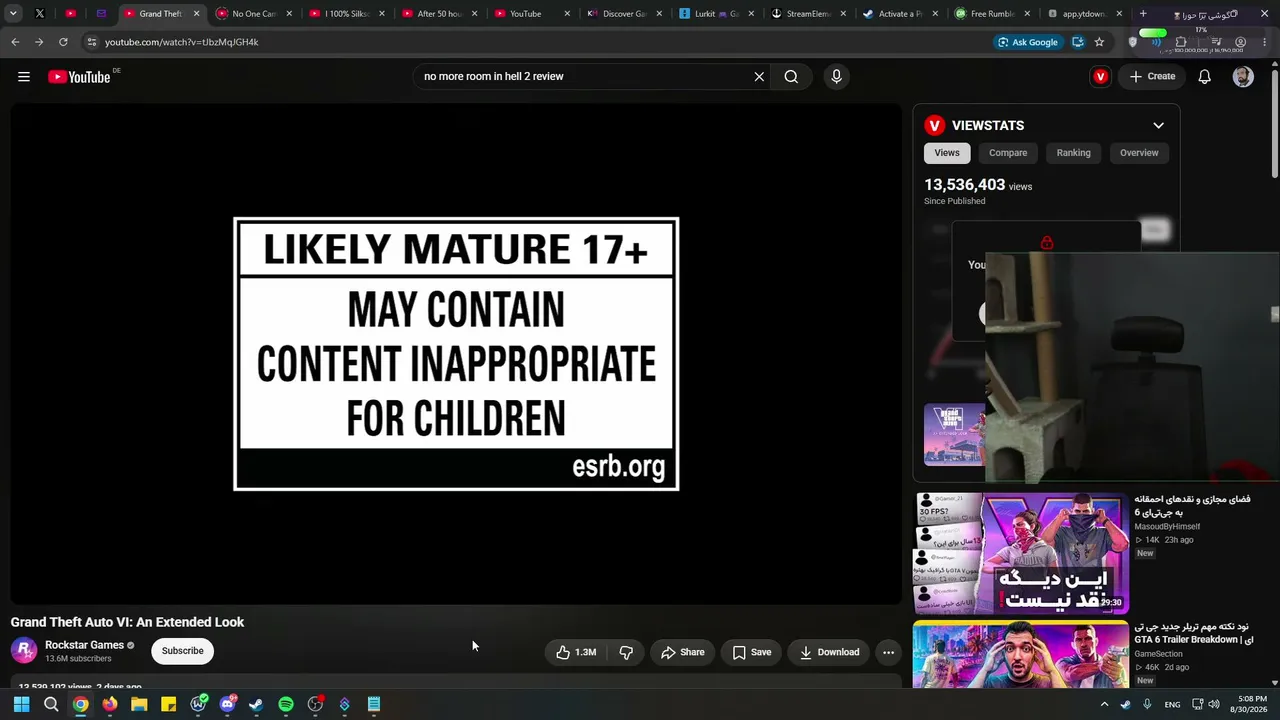Open a new browser tab

1143,14
